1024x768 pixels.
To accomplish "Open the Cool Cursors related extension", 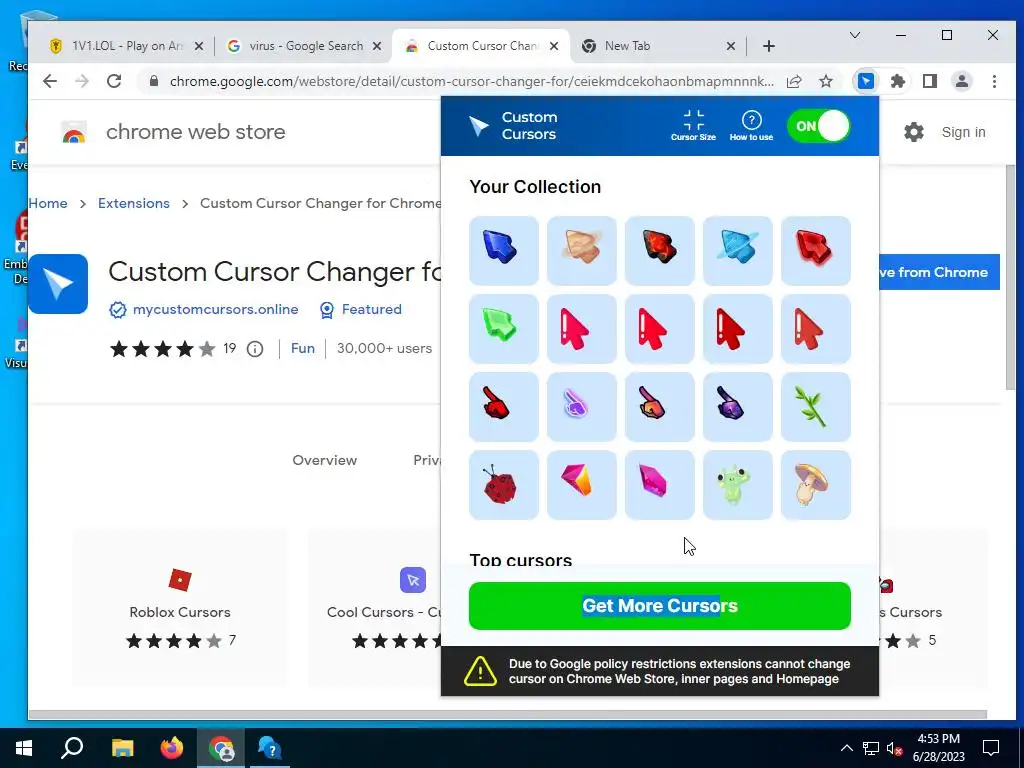I will (375, 609).
